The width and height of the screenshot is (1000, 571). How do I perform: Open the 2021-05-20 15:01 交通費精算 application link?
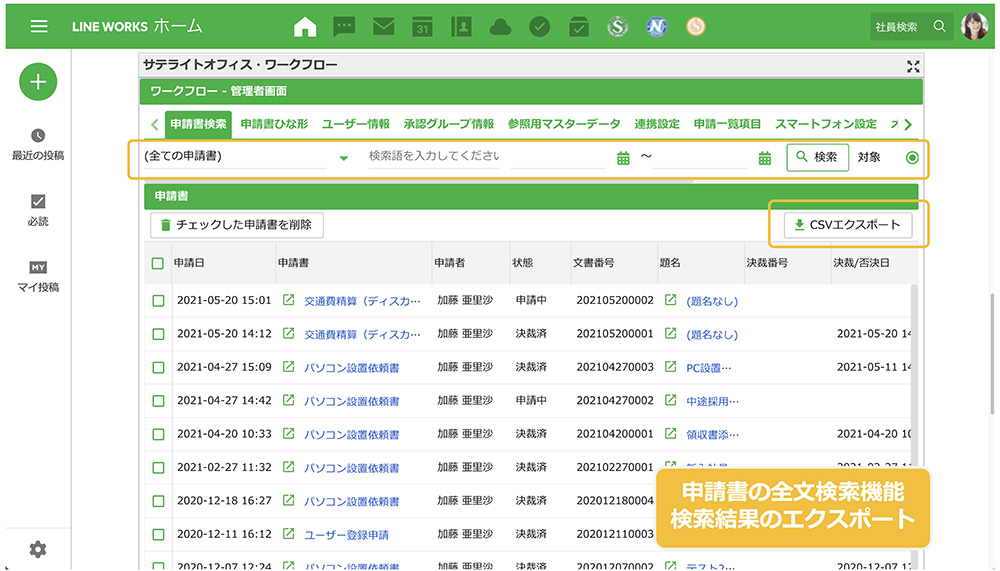click(362, 300)
